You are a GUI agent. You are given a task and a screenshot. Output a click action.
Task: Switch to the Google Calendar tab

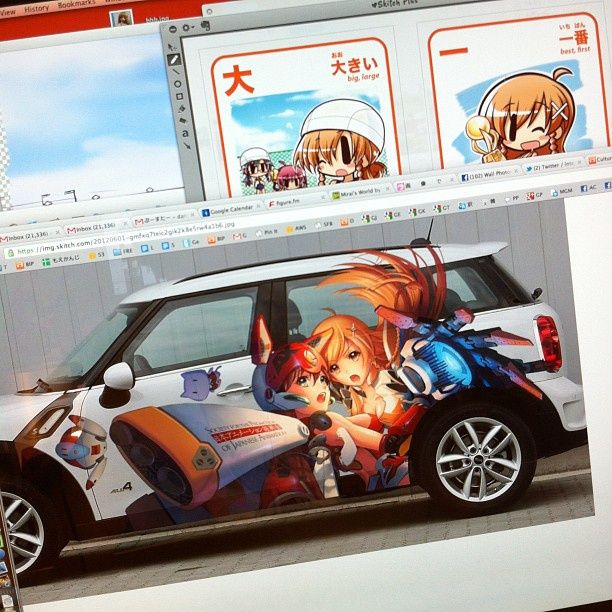[230, 210]
